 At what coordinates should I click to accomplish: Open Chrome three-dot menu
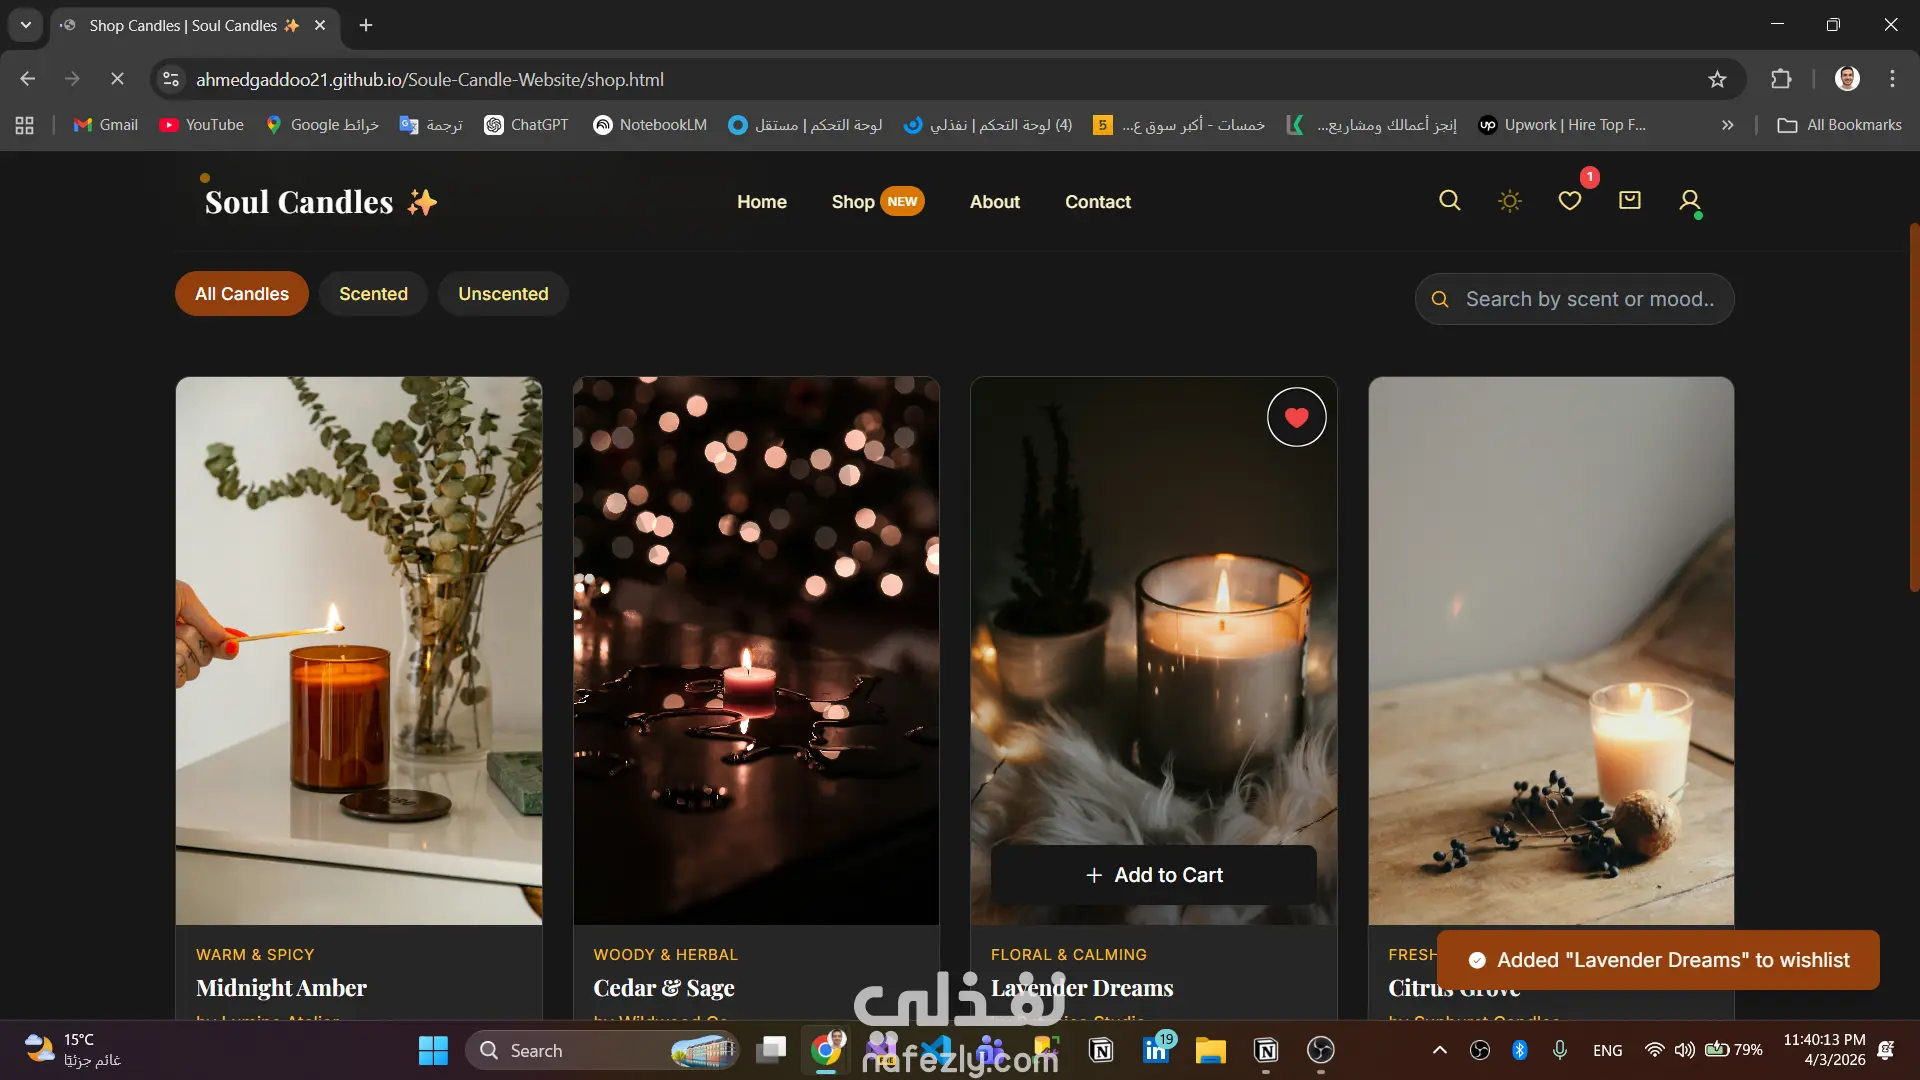pos(1892,79)
